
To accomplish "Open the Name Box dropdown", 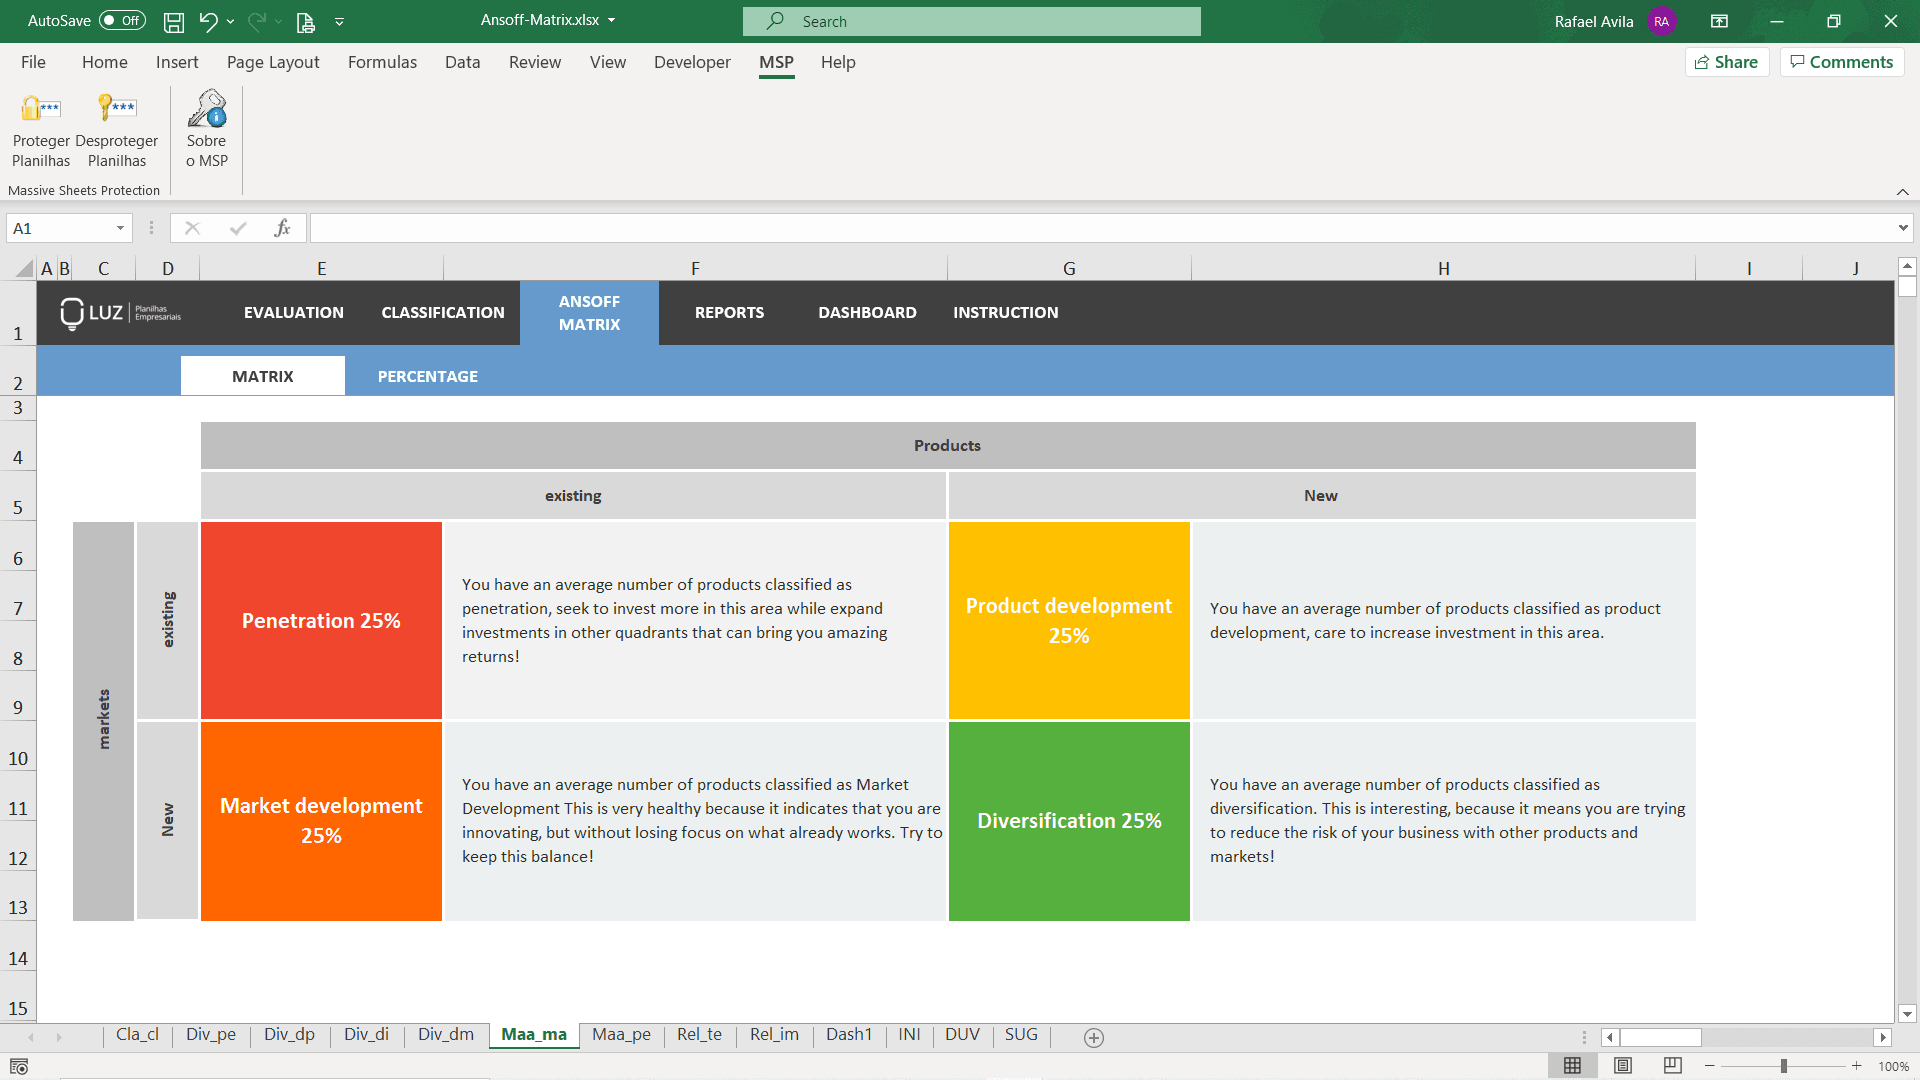I will [x=120, y=227].
